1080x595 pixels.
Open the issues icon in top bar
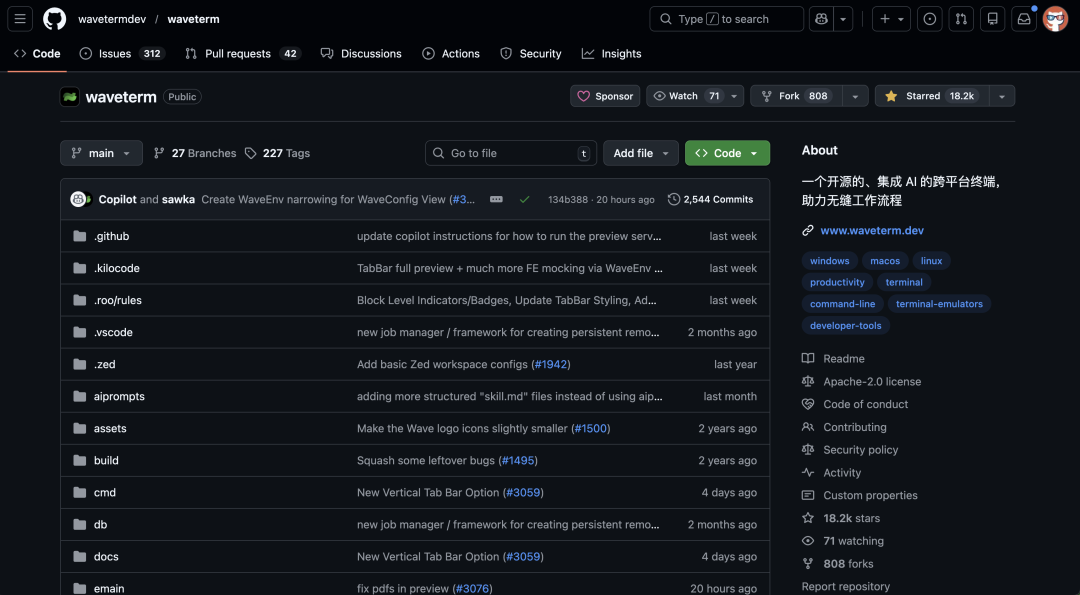click(929, 19)
